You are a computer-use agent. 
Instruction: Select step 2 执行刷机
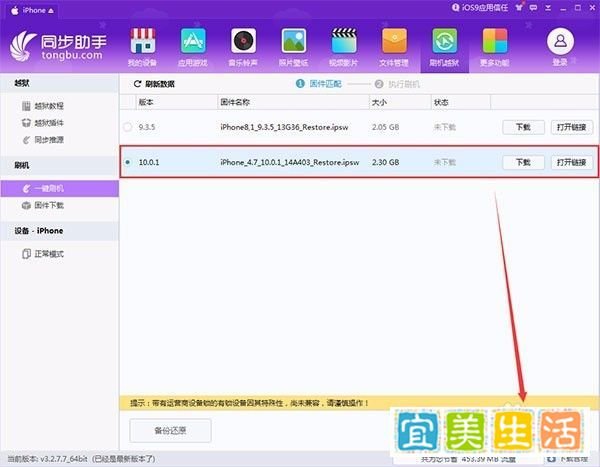tap(397, 84)
